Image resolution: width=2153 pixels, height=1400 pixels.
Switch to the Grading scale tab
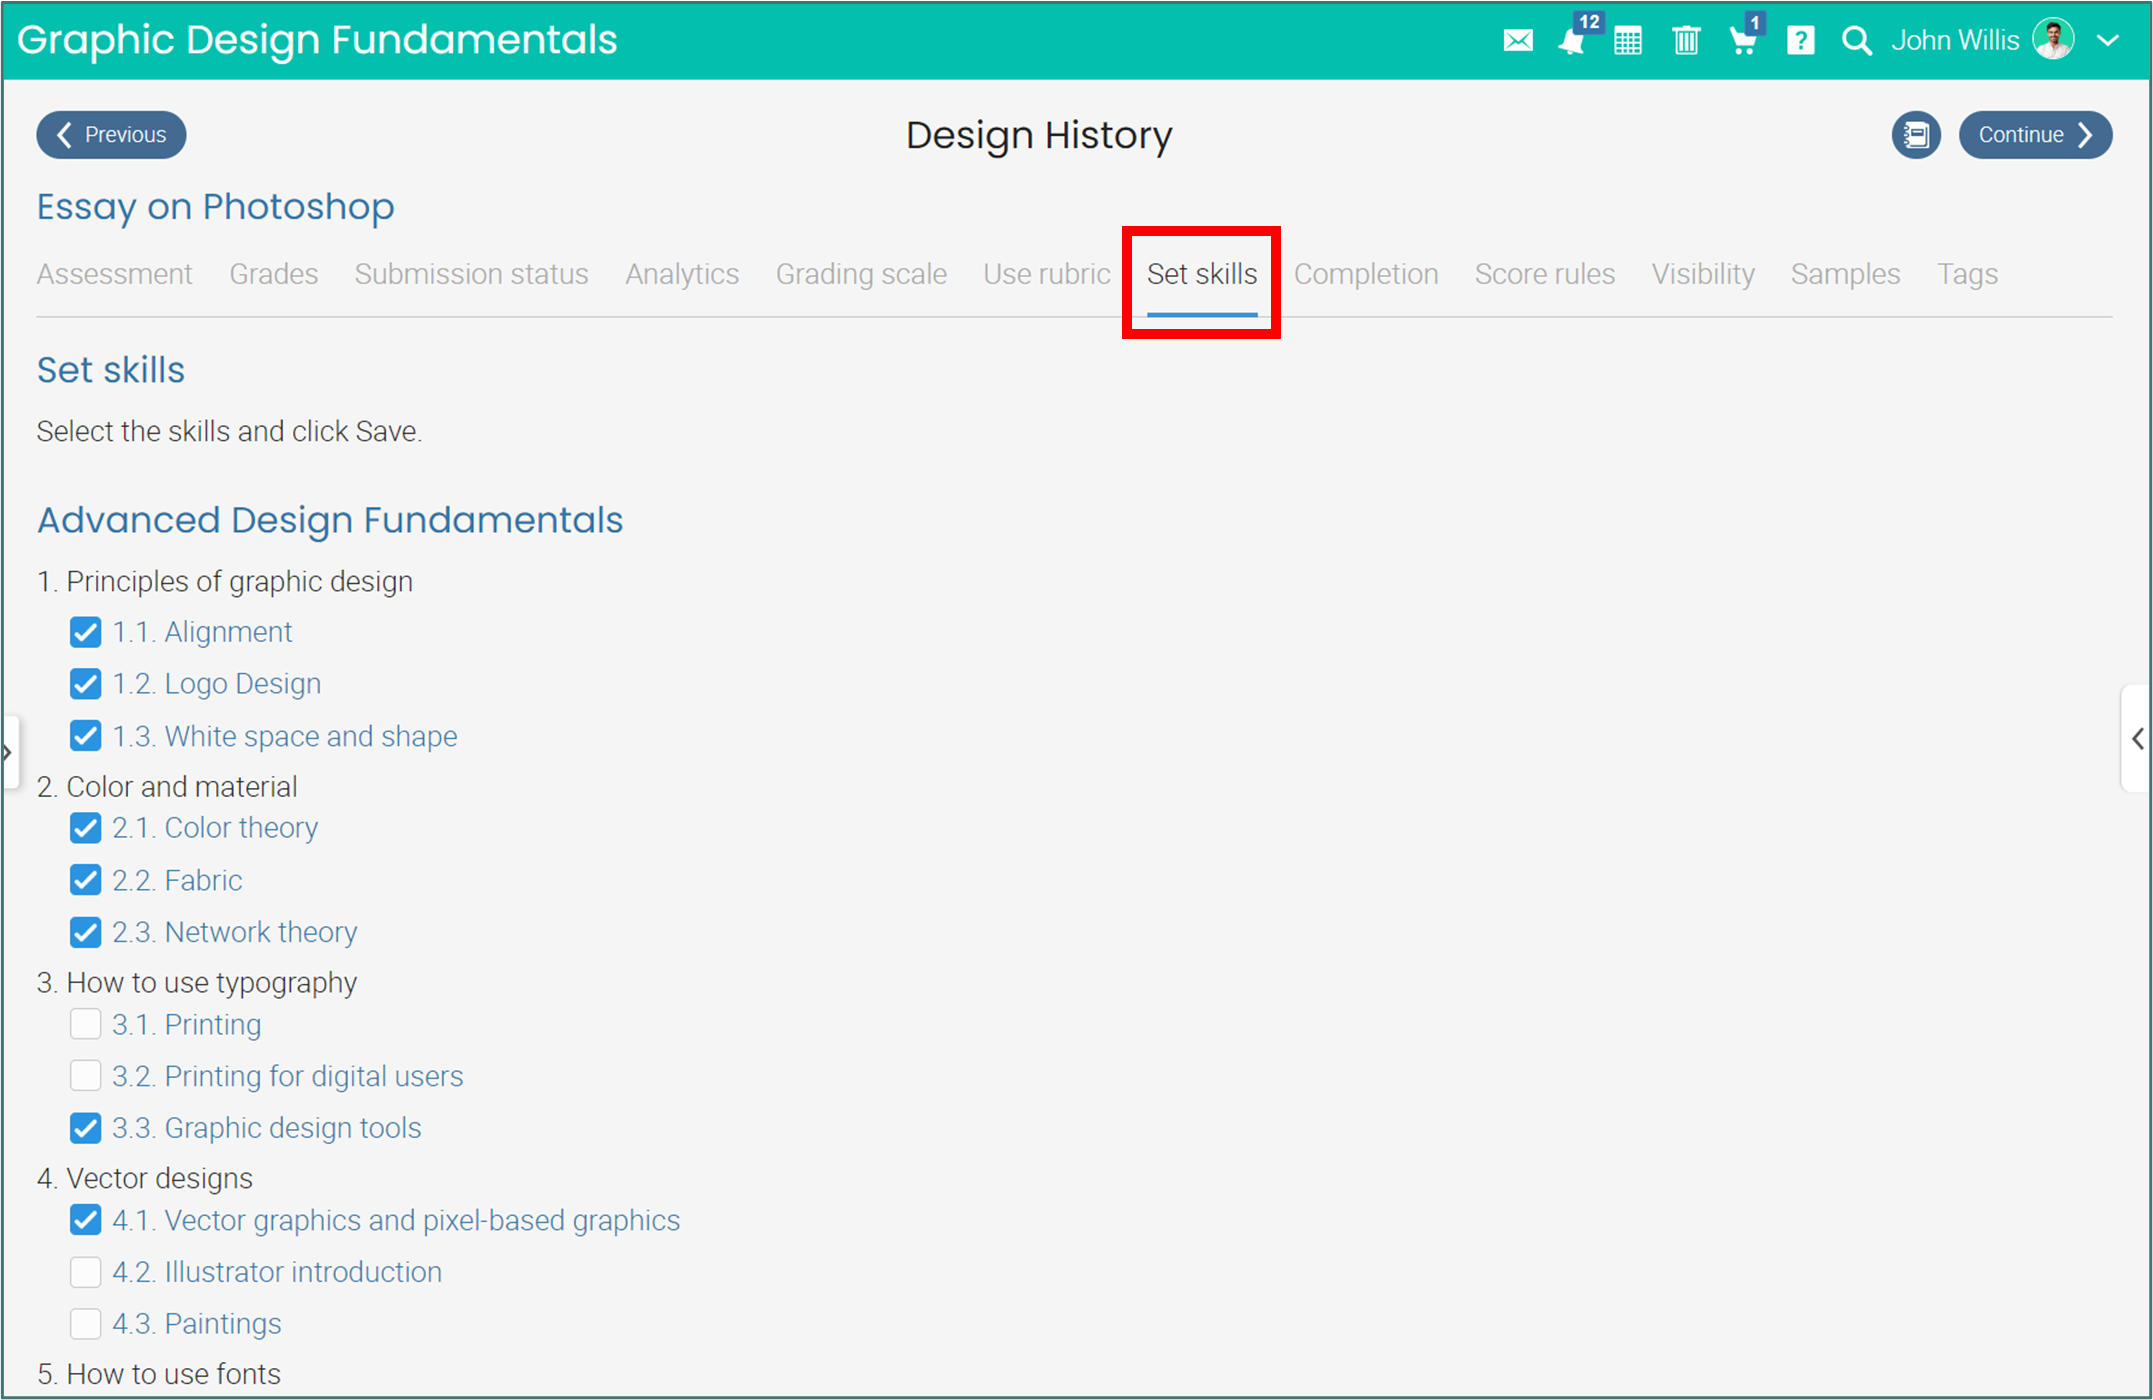click(x=861, y=274)
